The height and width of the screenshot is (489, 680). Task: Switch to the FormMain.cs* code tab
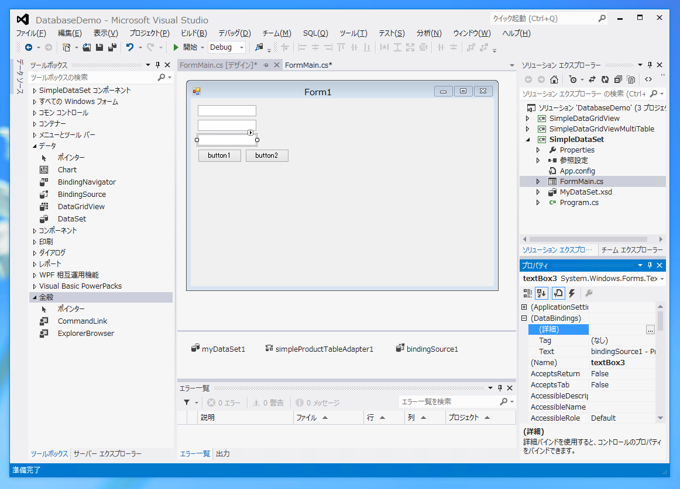pos(308,65)
